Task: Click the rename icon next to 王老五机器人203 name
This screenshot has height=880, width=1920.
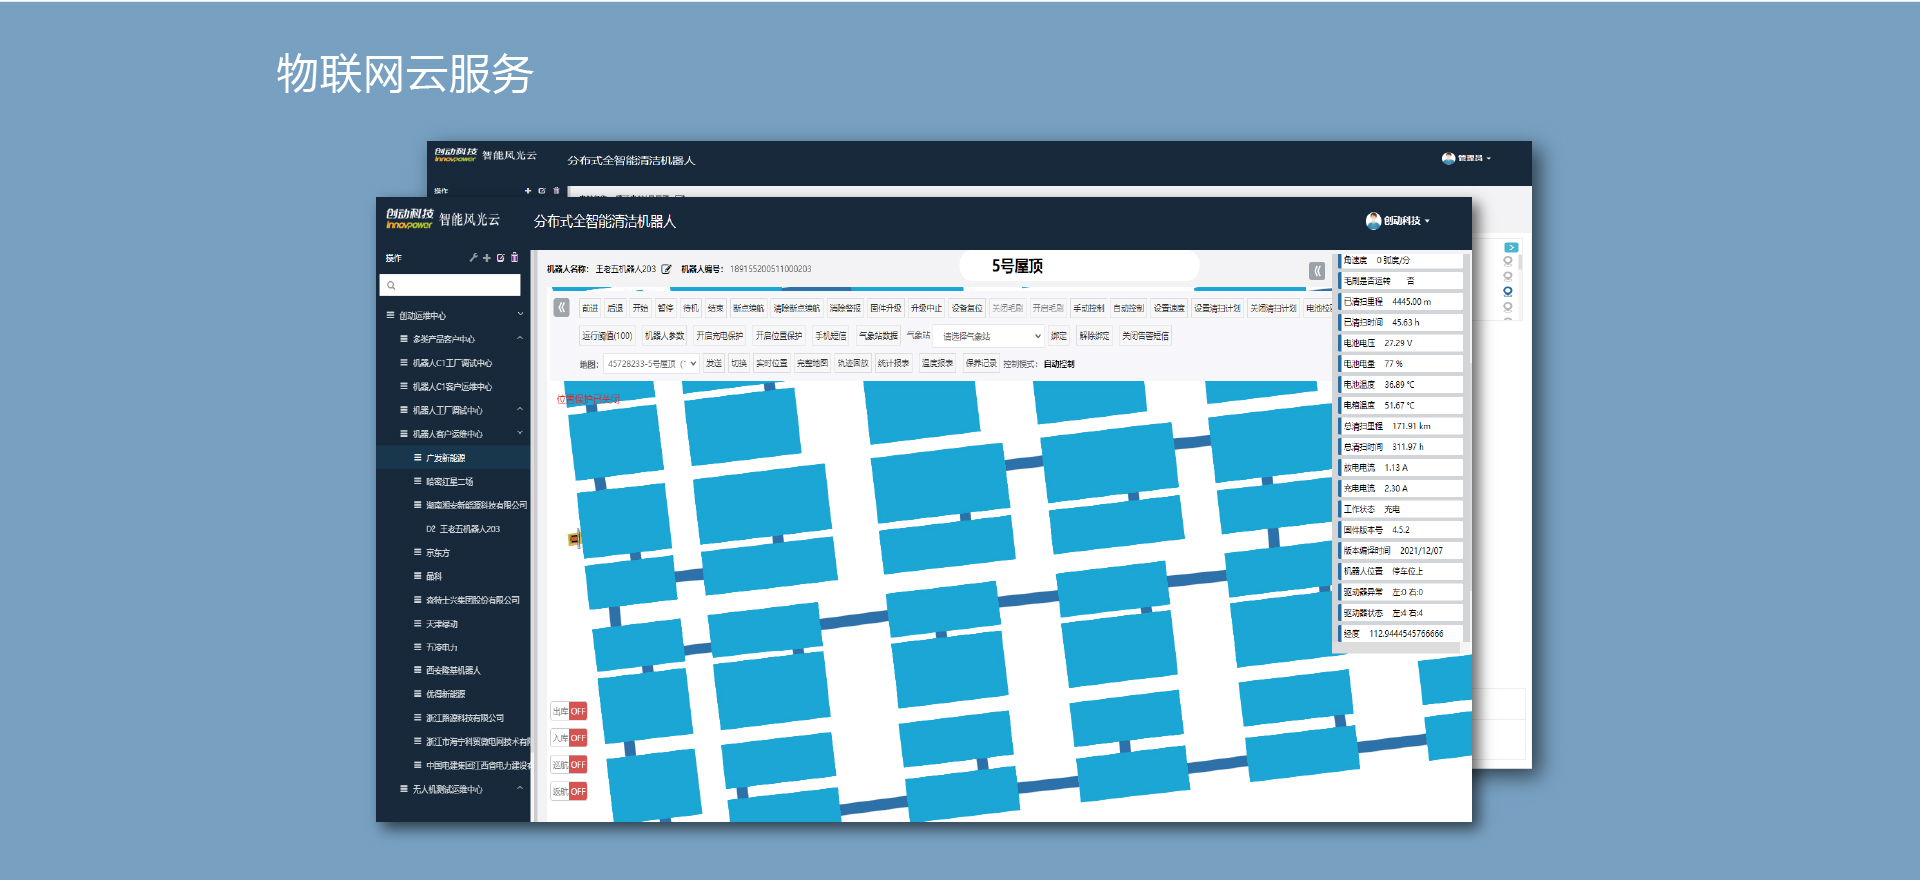Action: (666, 269)
